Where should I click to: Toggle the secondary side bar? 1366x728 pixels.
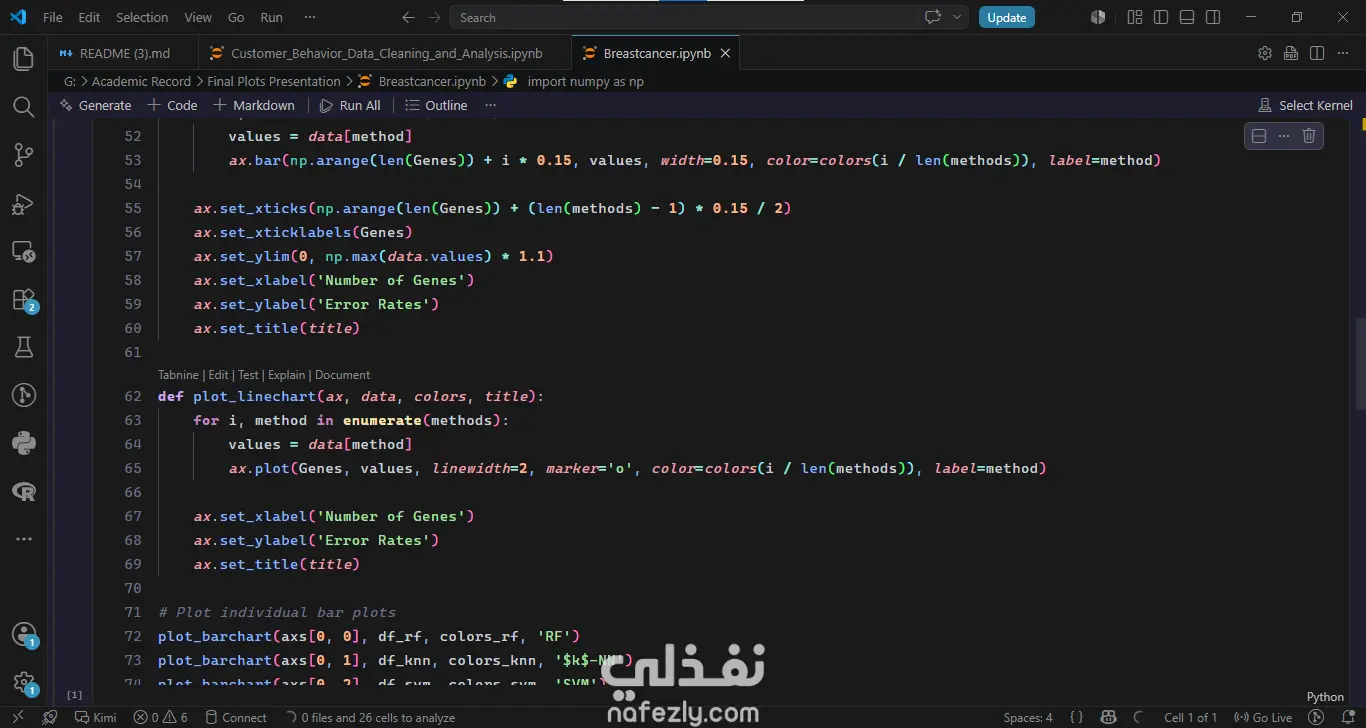click(1213, 17)
